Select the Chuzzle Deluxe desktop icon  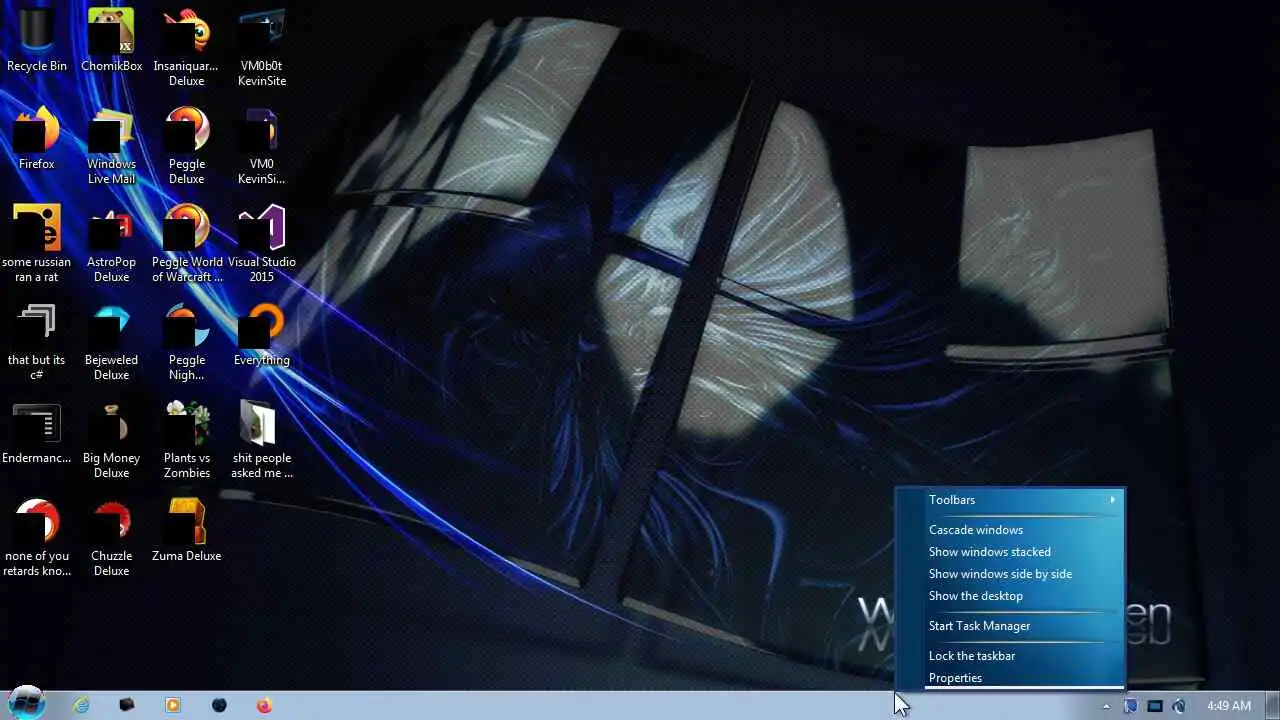[111, 537]
